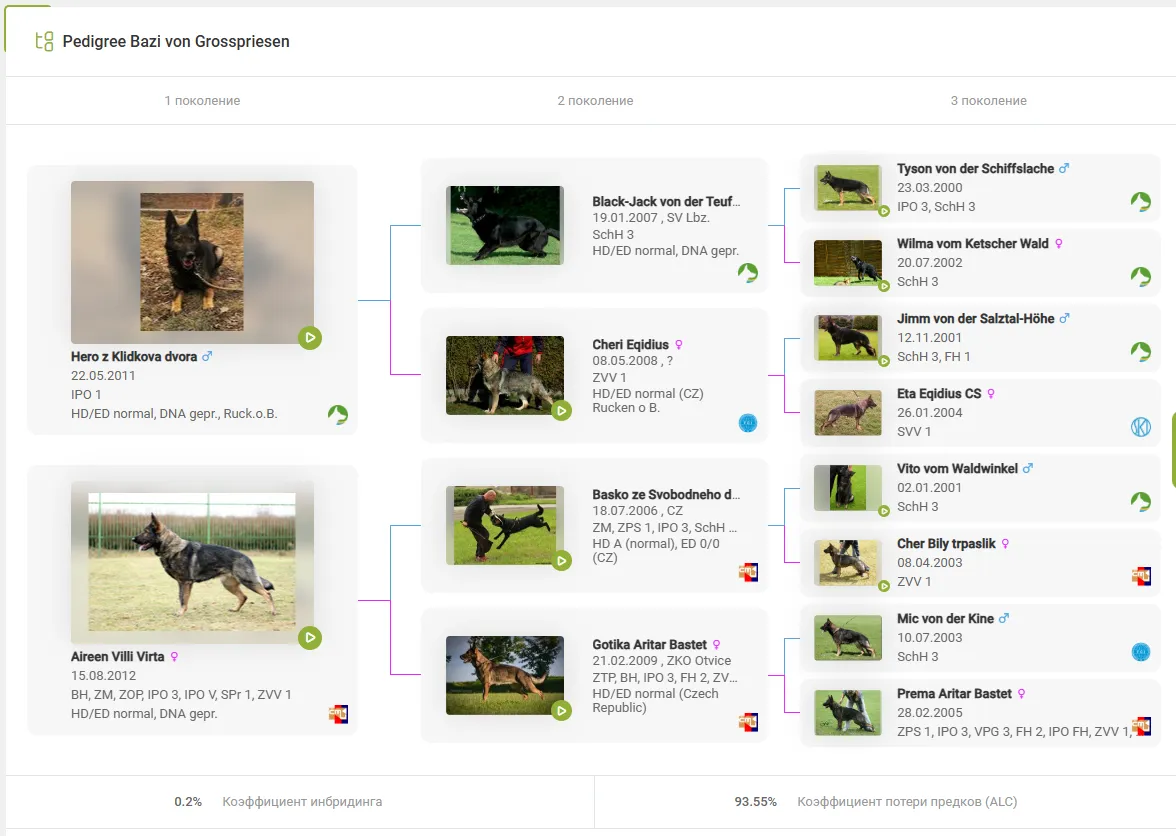Viewport: 1176px width, 836px height.
Task: Click play icon on Aireen Villi Virta photo
Action: point(310,637)
